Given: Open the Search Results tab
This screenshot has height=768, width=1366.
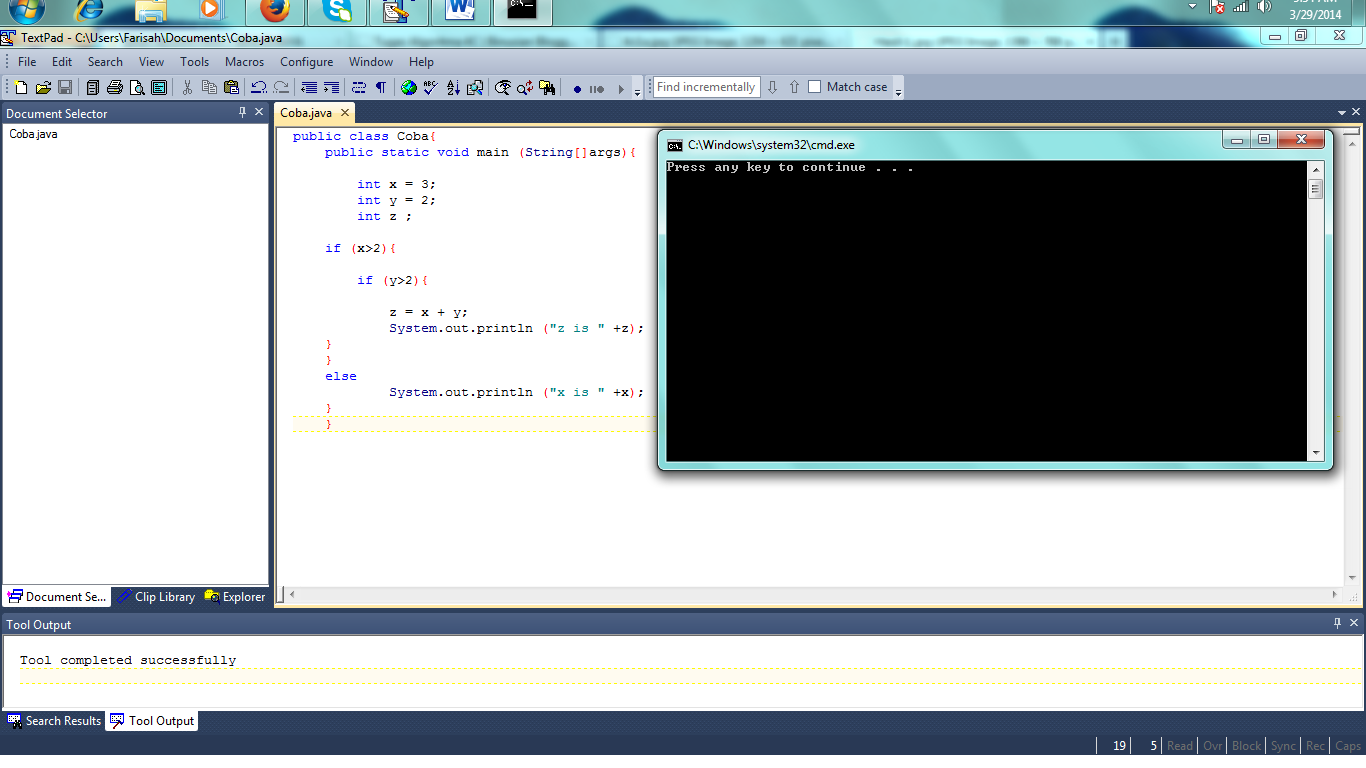Looking at the screenshot, I should click(x=55, y=721).
